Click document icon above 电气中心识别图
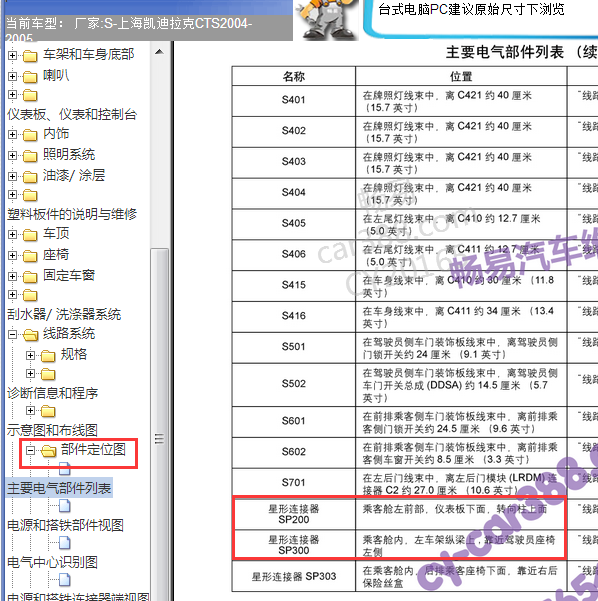The height and width of the screenshot is (601, 598). (64, 543)
